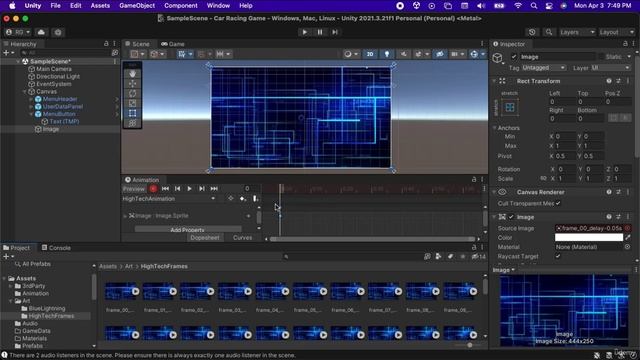
Task: Open the GameObject menu
Action: pos(137,6)
